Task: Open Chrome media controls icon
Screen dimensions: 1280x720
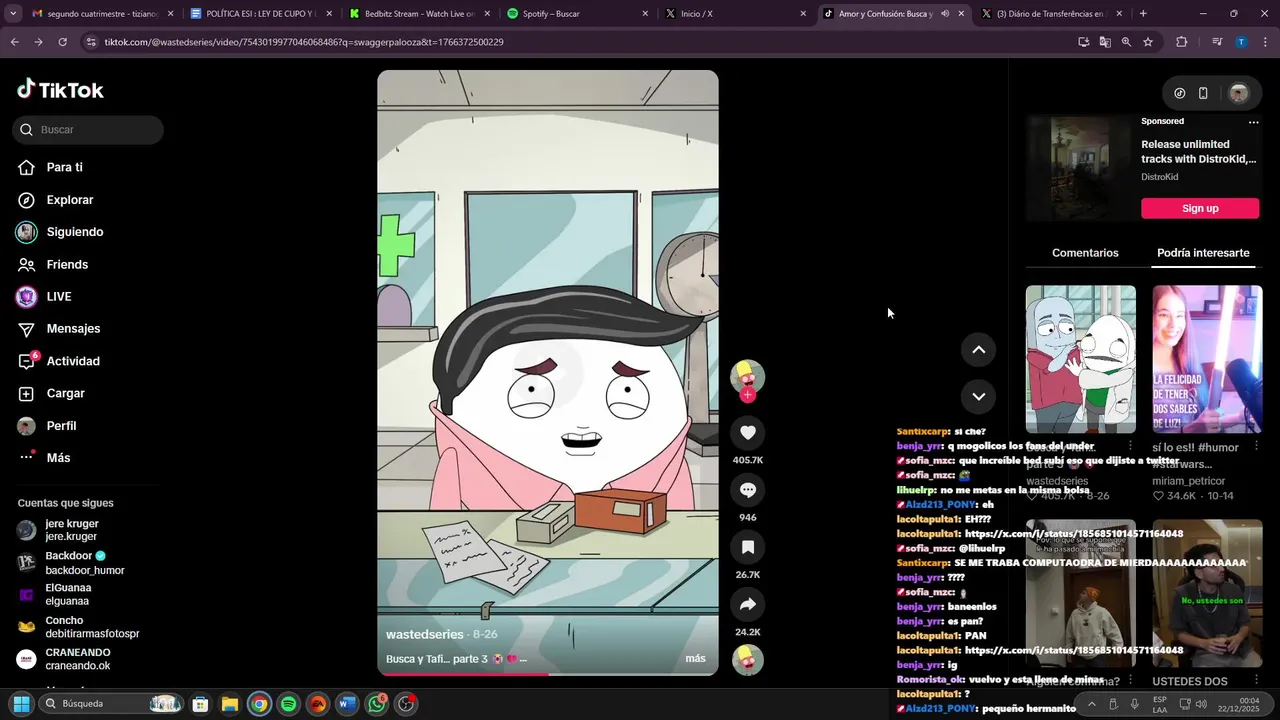Action: (1217, 42)
